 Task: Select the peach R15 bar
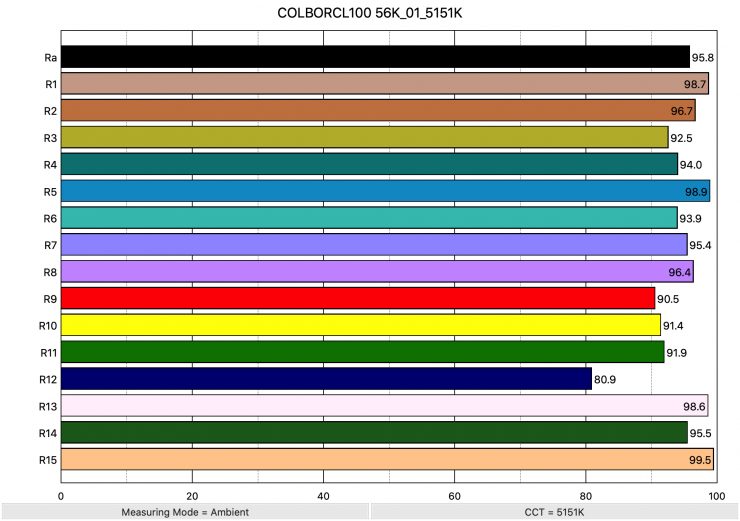[x=387, y=459]
